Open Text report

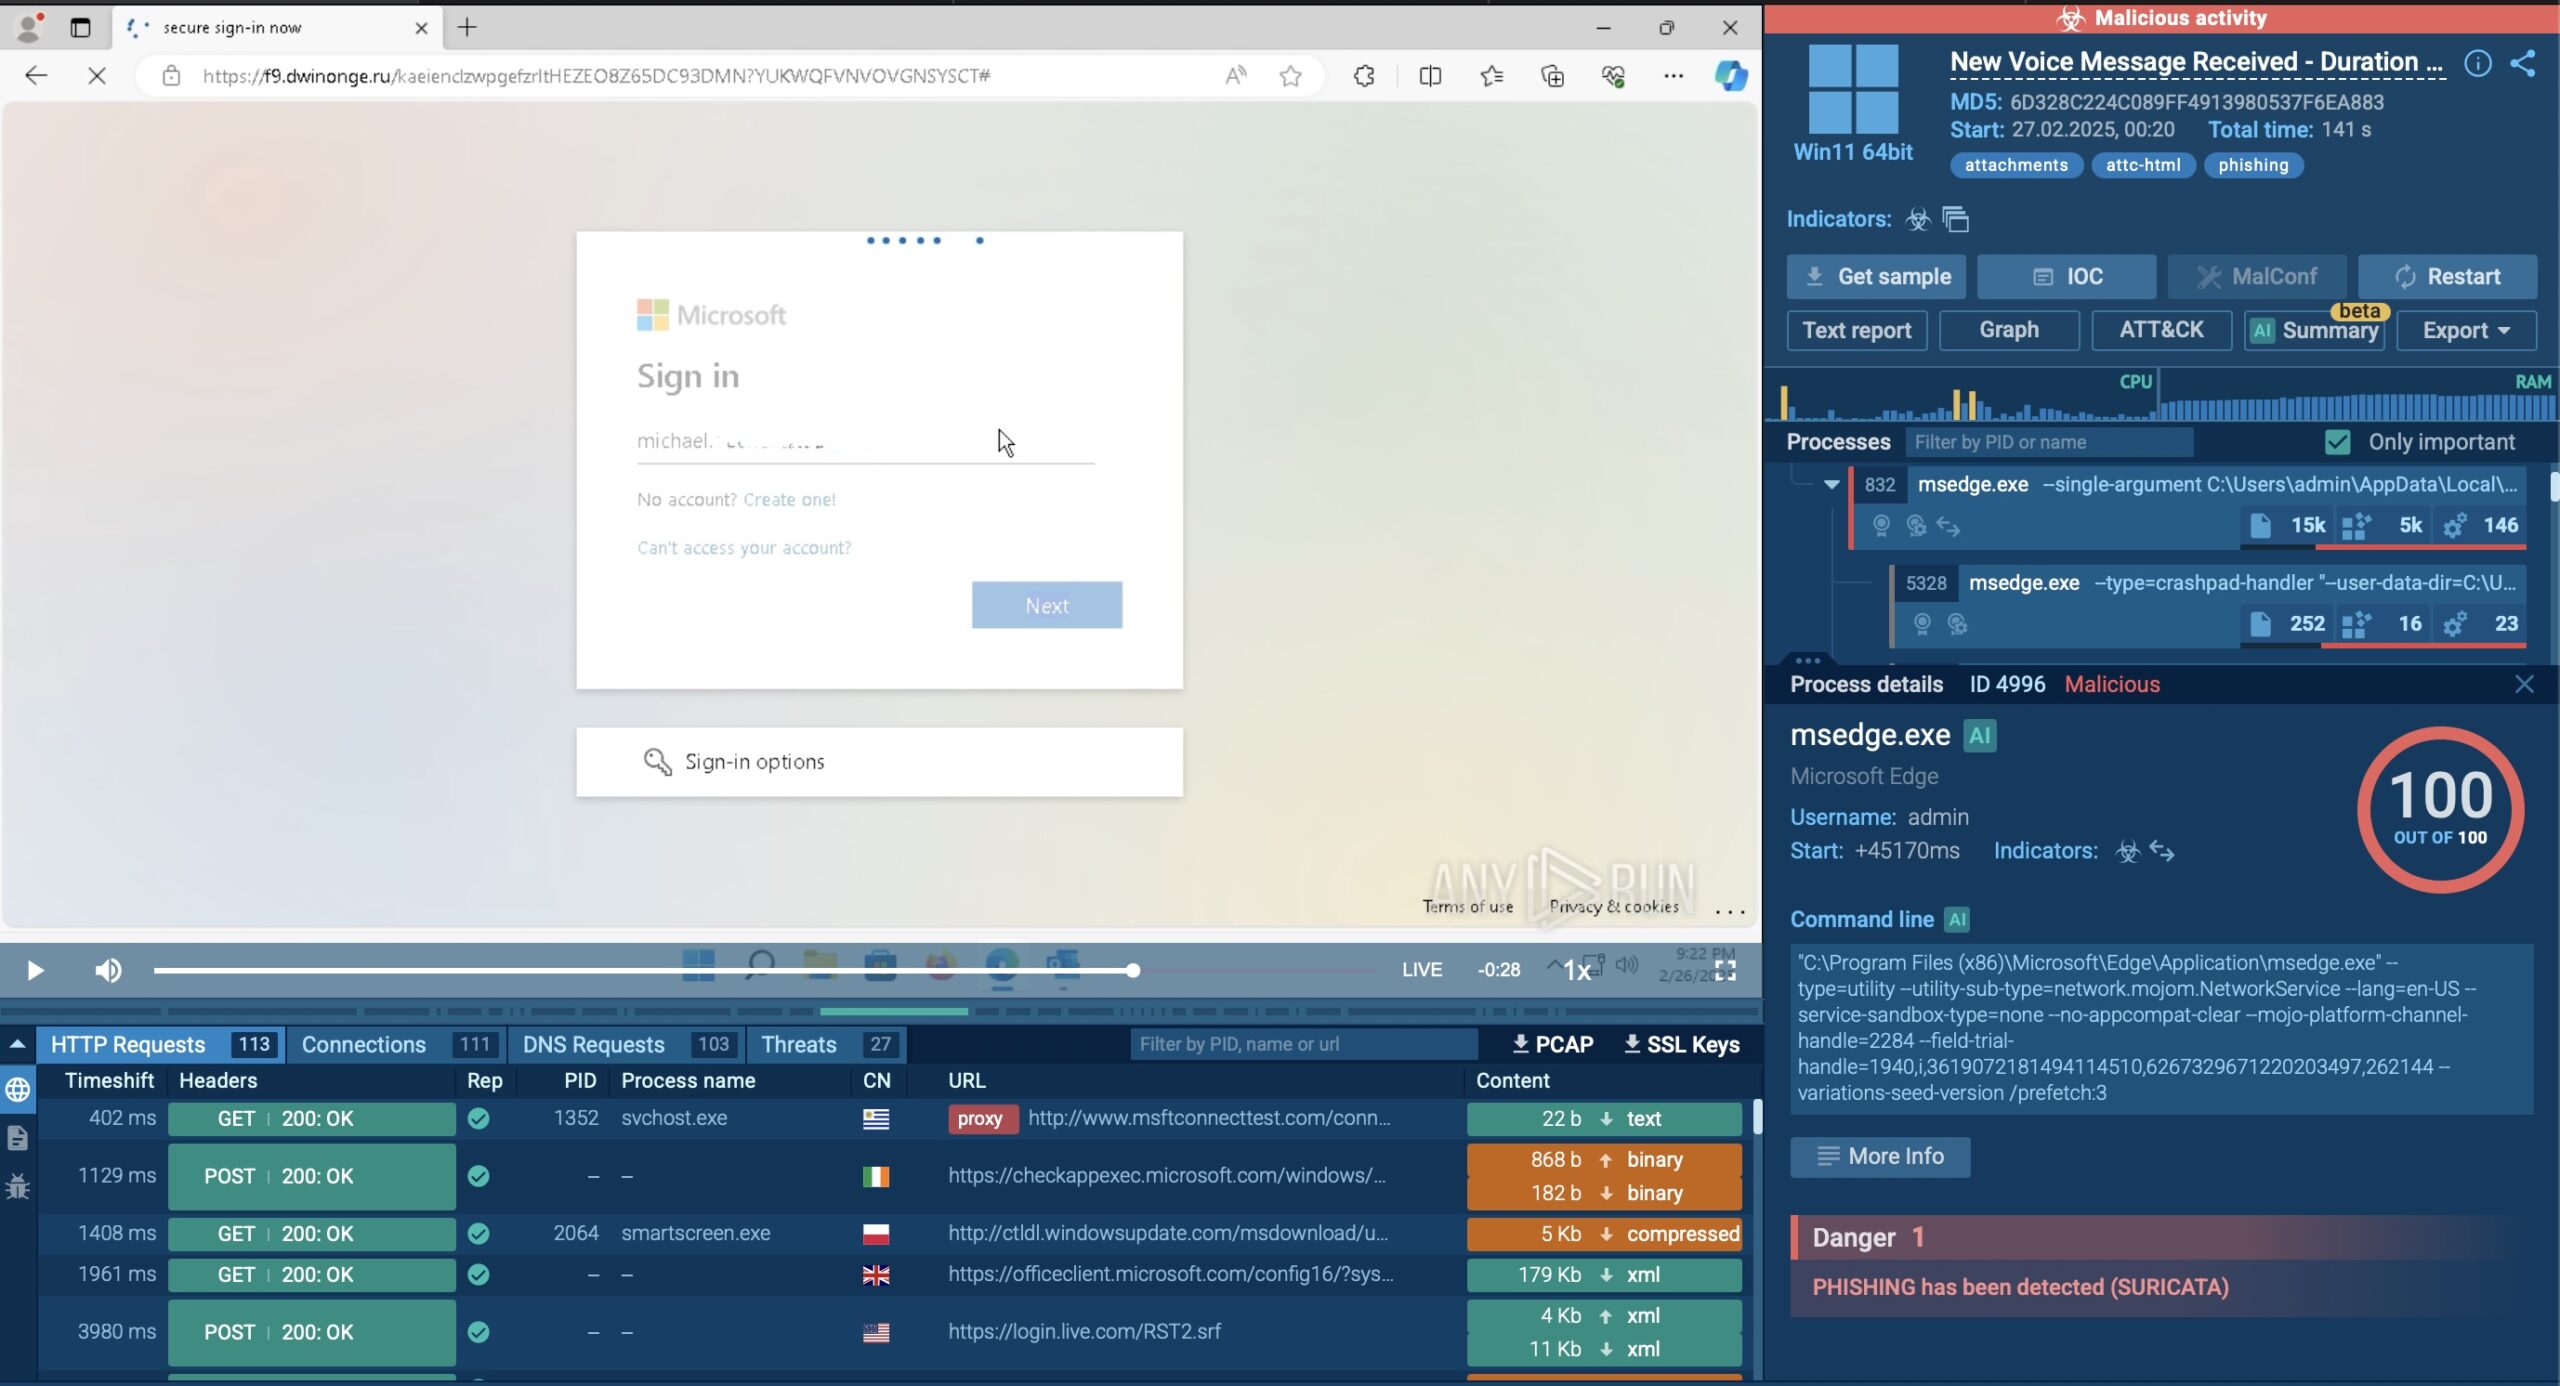1857,330
